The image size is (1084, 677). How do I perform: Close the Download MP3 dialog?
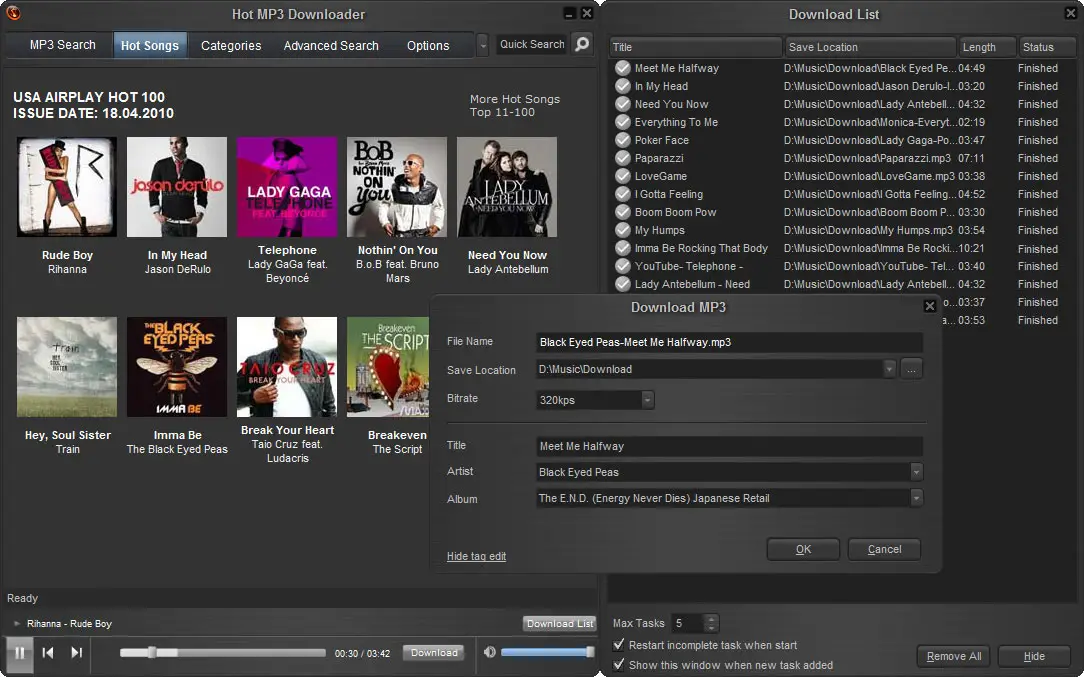click(930, 306)
